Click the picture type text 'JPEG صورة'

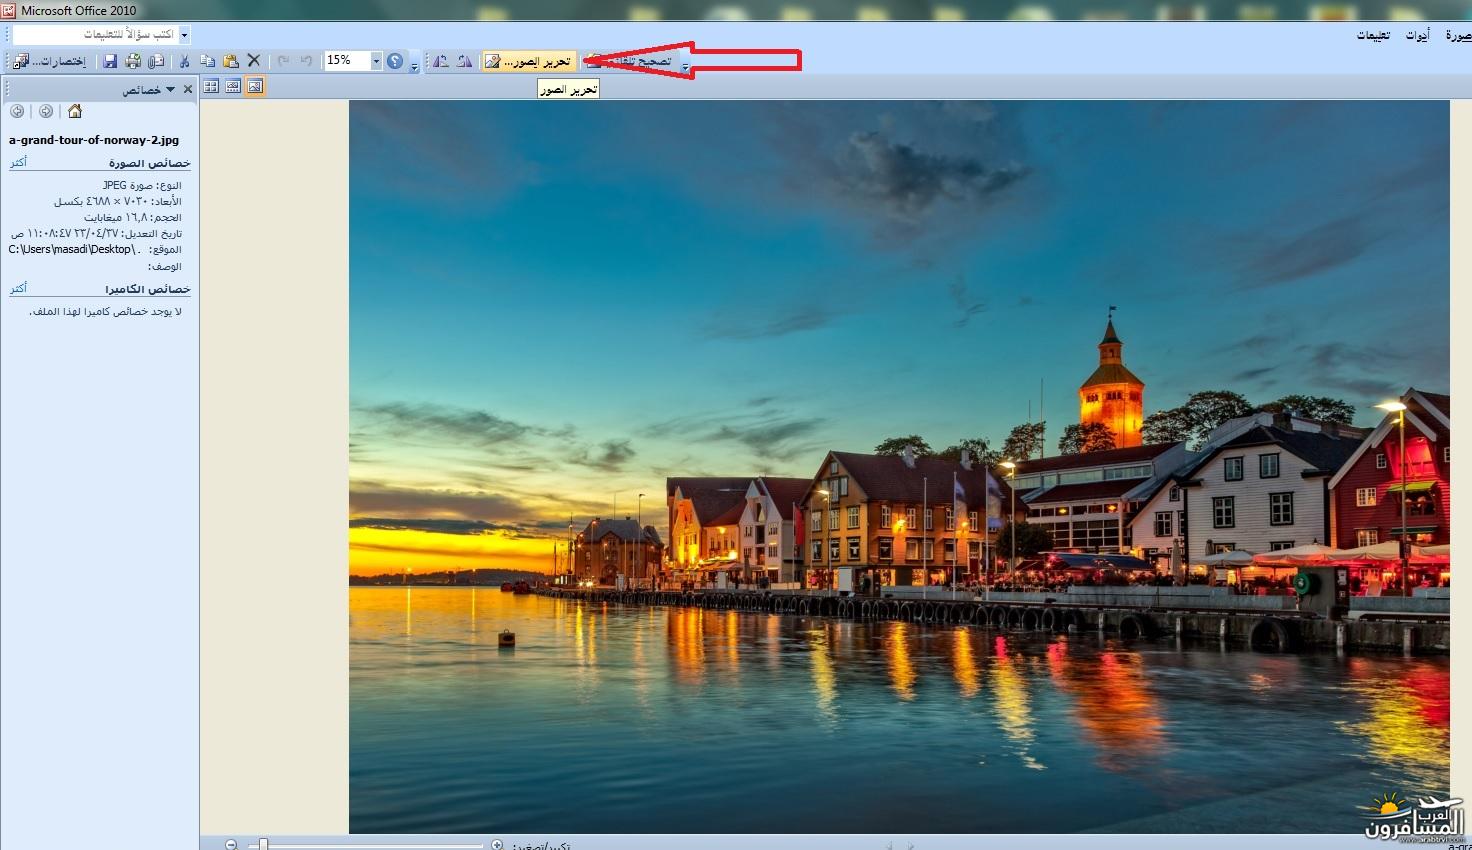coord(128,185)
